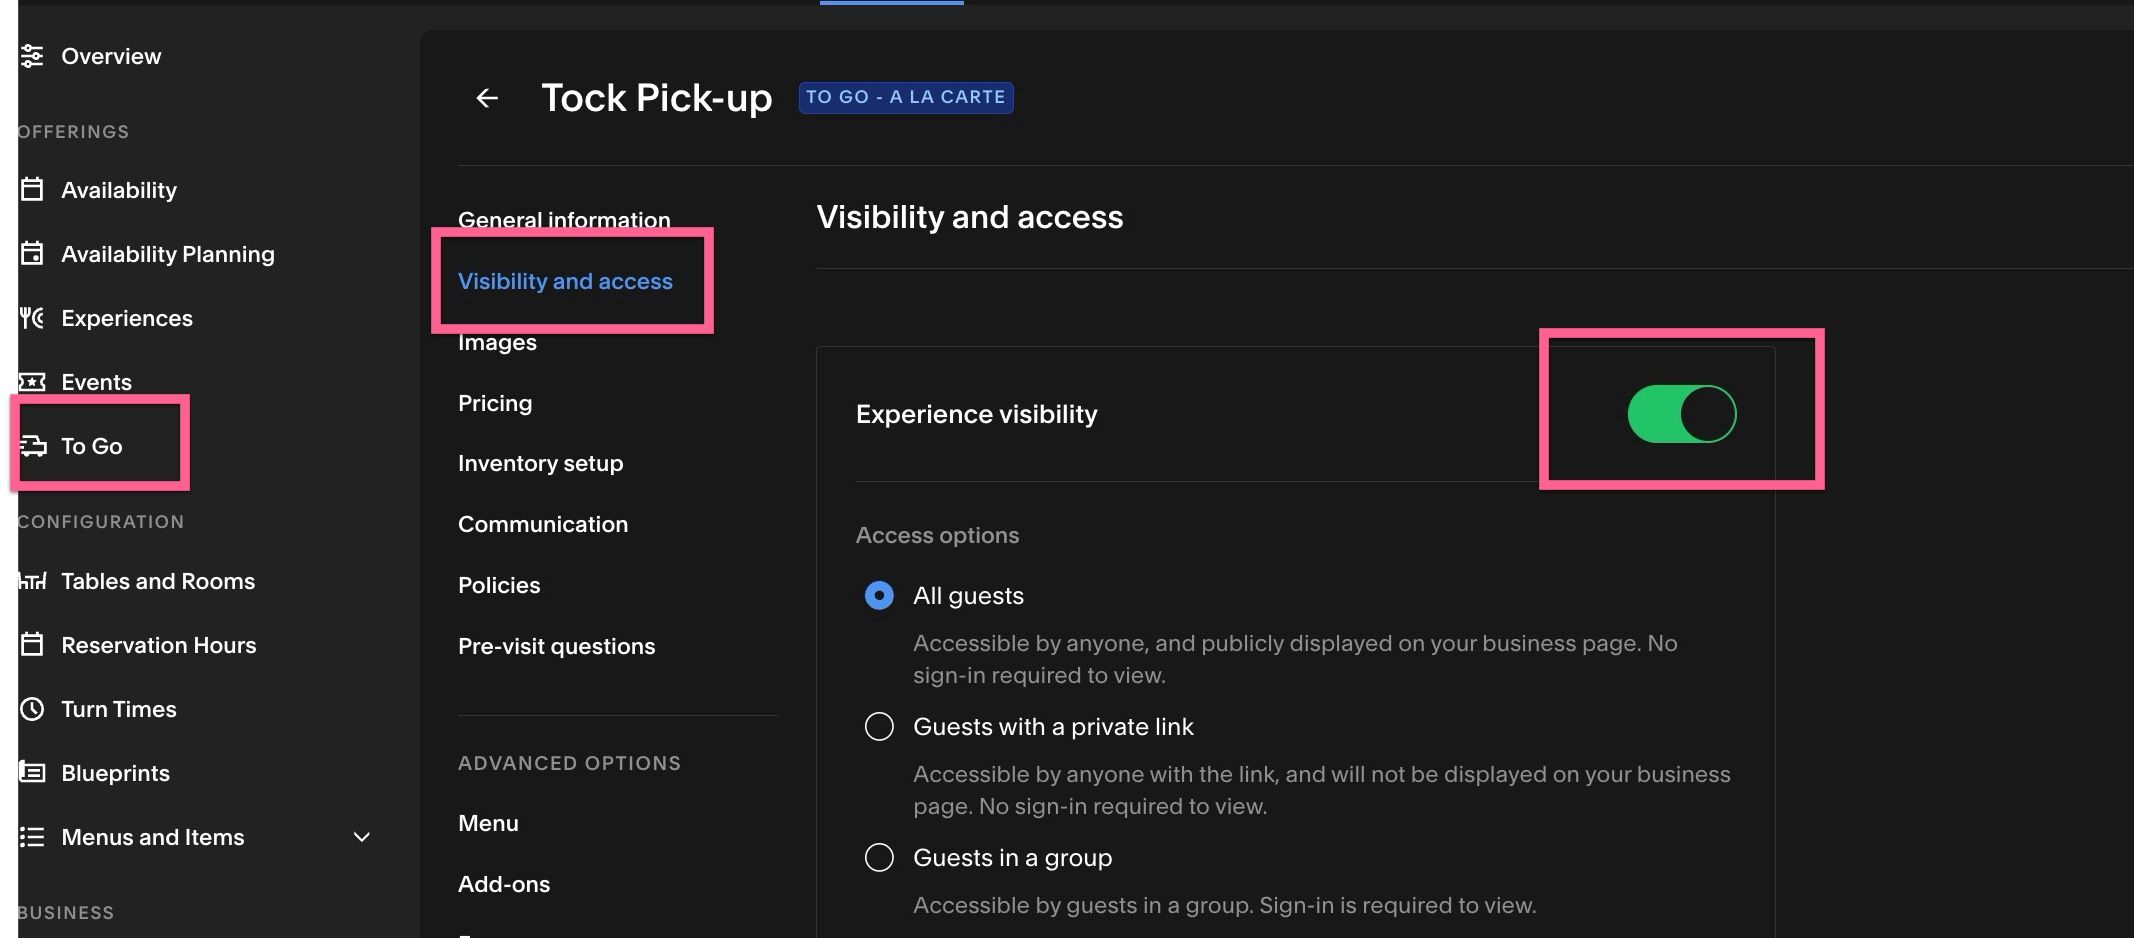Open the Add-ons advanced option

[x=504, y=884]
